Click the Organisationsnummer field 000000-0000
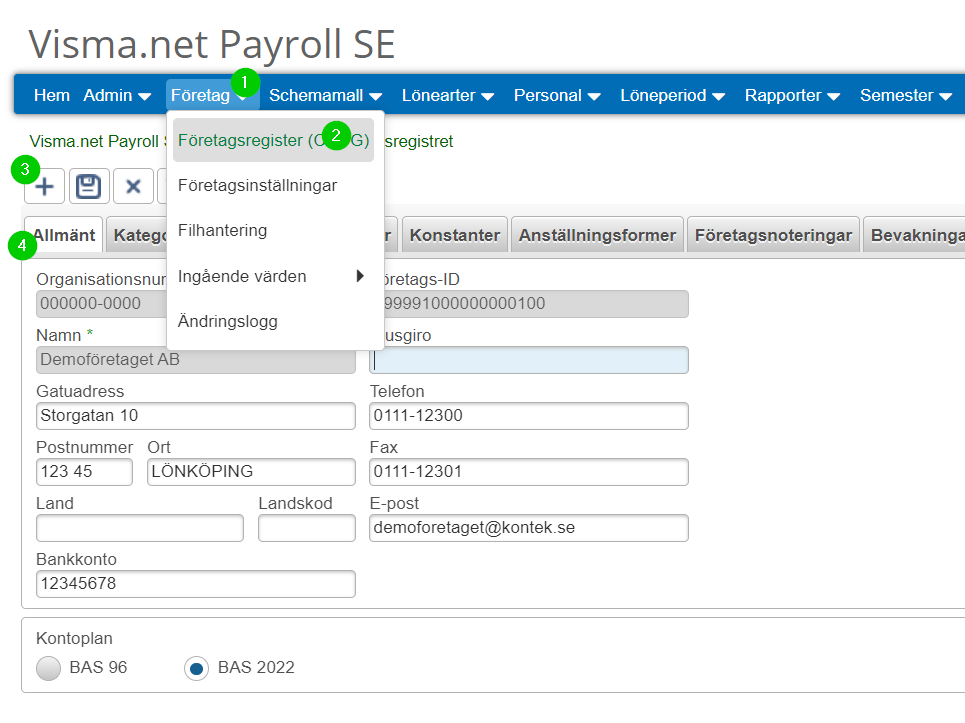 [x=102, y=304]
